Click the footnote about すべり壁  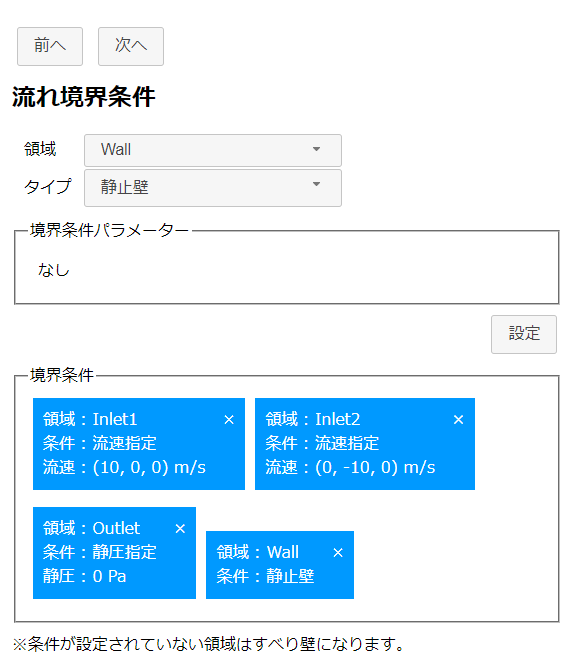208,644
